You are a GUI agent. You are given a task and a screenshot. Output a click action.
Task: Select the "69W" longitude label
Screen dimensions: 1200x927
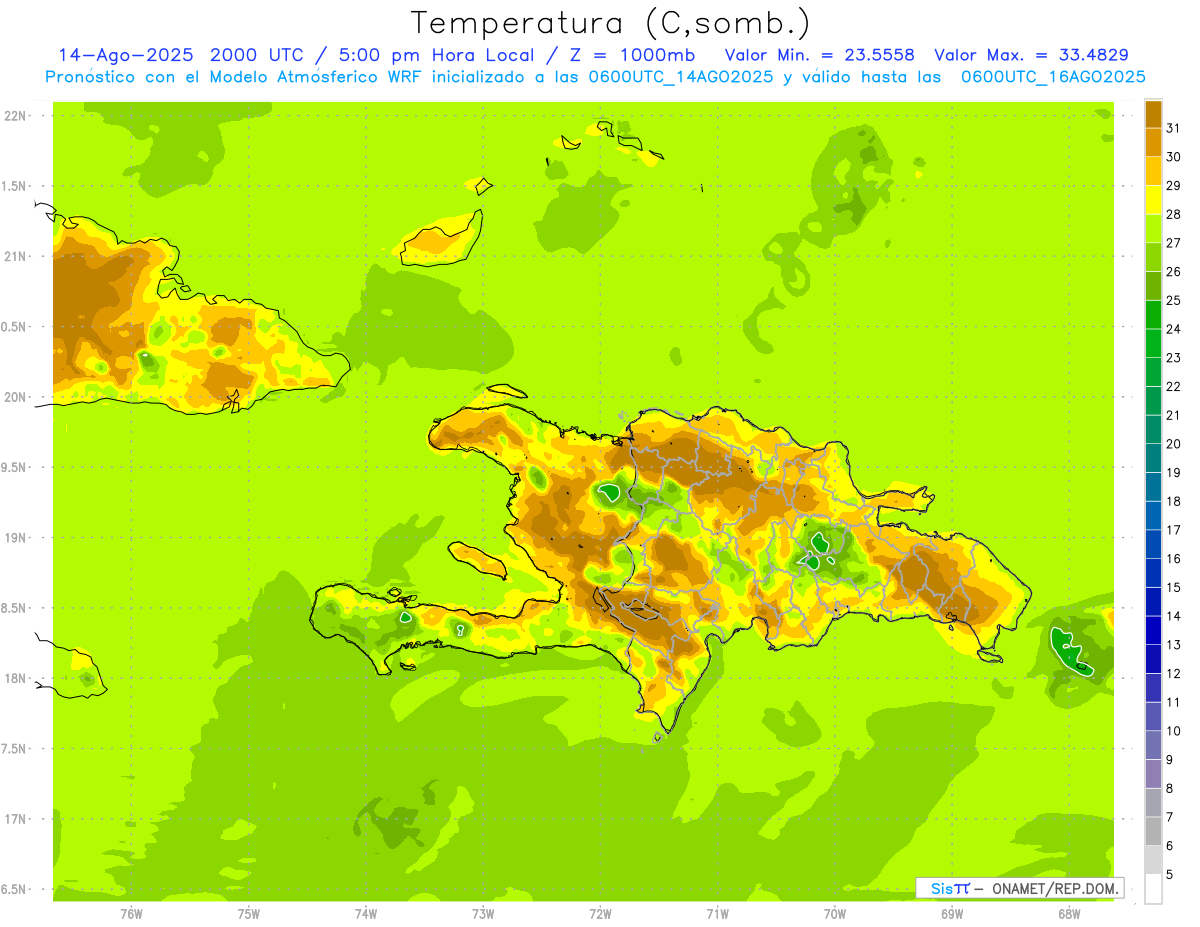[x=952, y=913]
